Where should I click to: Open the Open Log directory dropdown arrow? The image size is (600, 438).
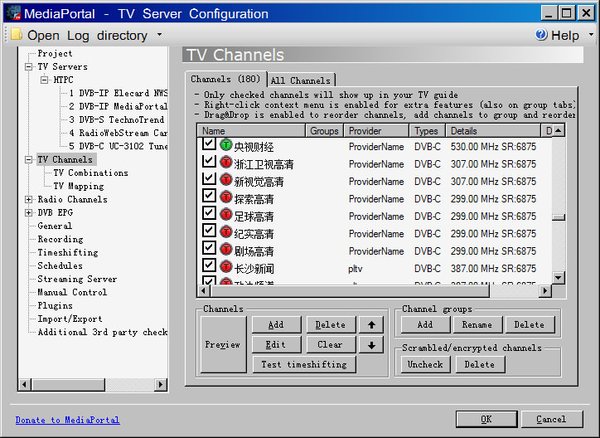pyautogui.click(x=160, y=35)
